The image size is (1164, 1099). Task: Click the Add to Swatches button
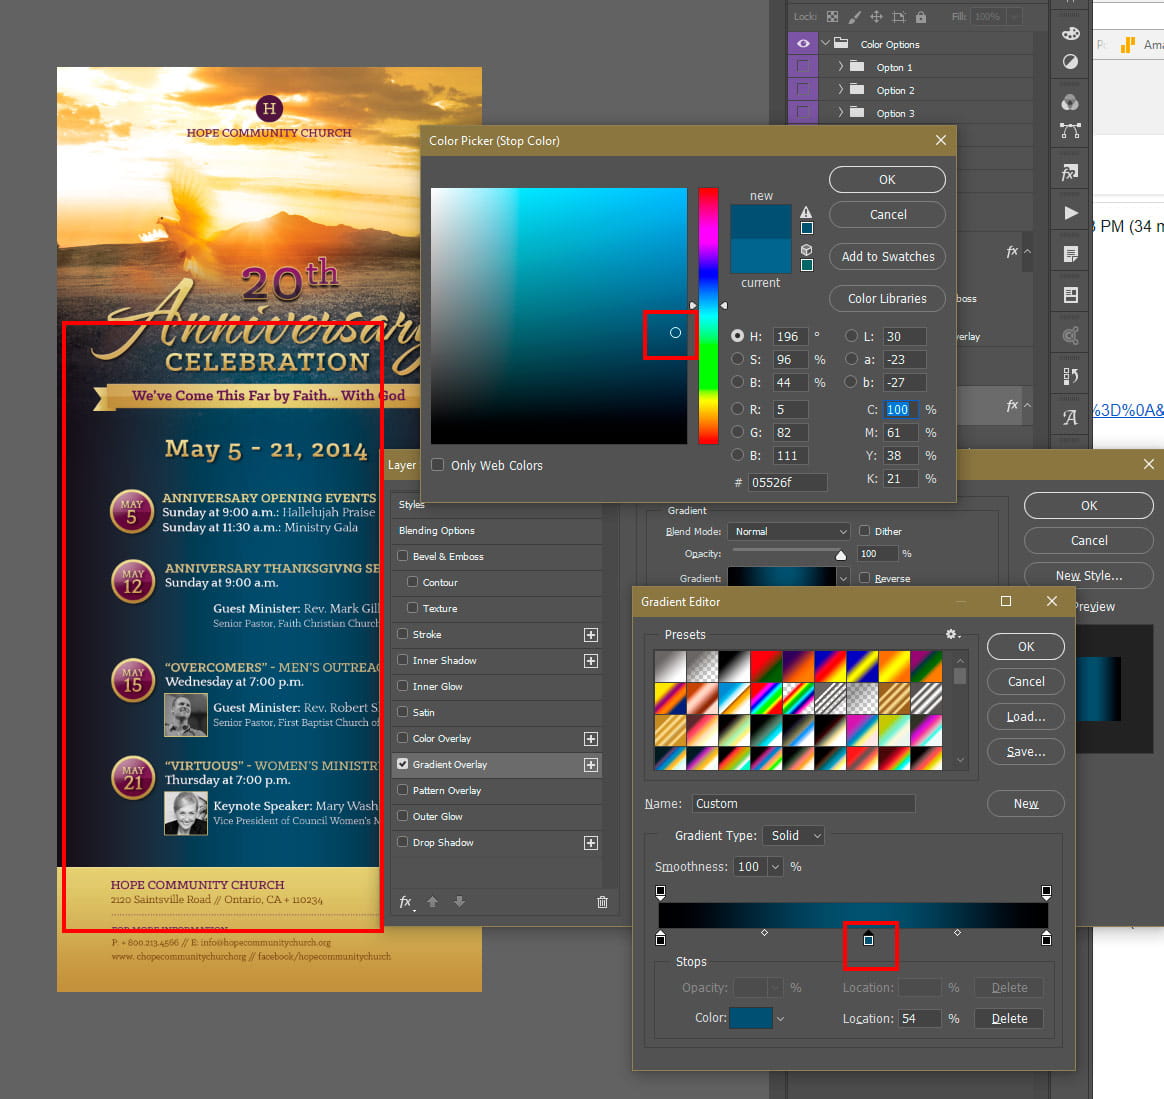click(x=887, y=257)
